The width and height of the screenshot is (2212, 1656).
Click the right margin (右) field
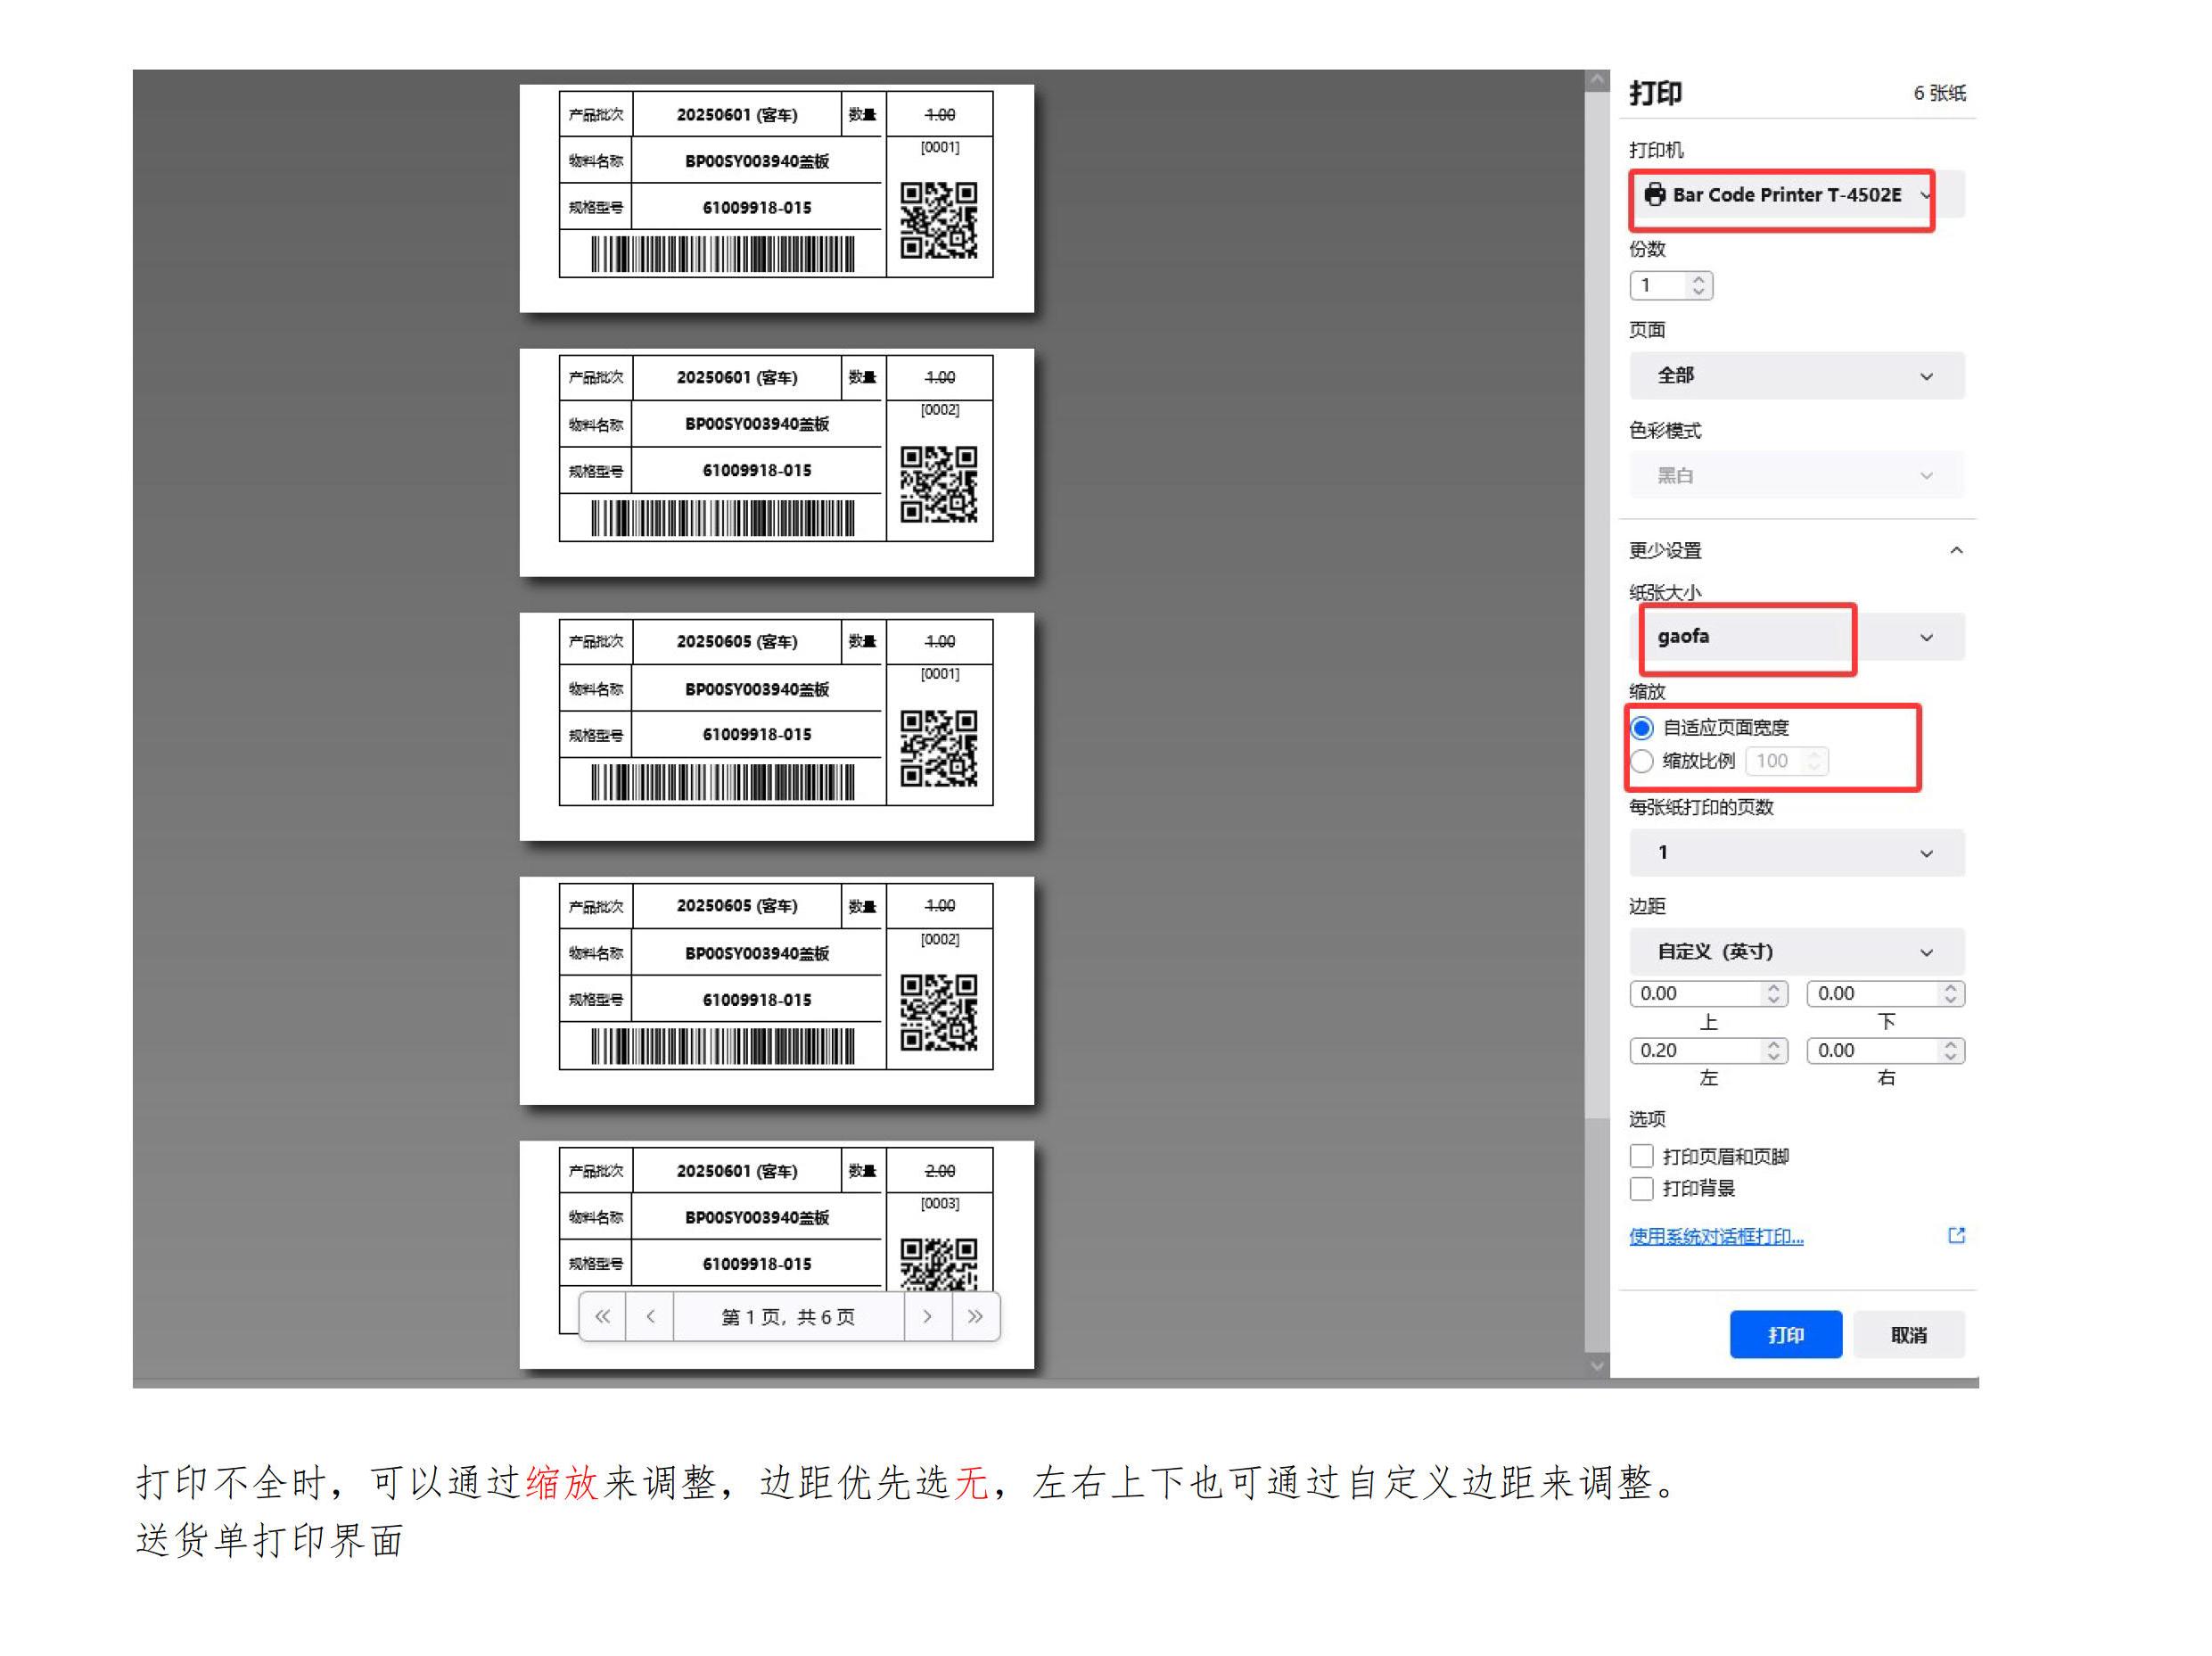click(1885, 1050)
